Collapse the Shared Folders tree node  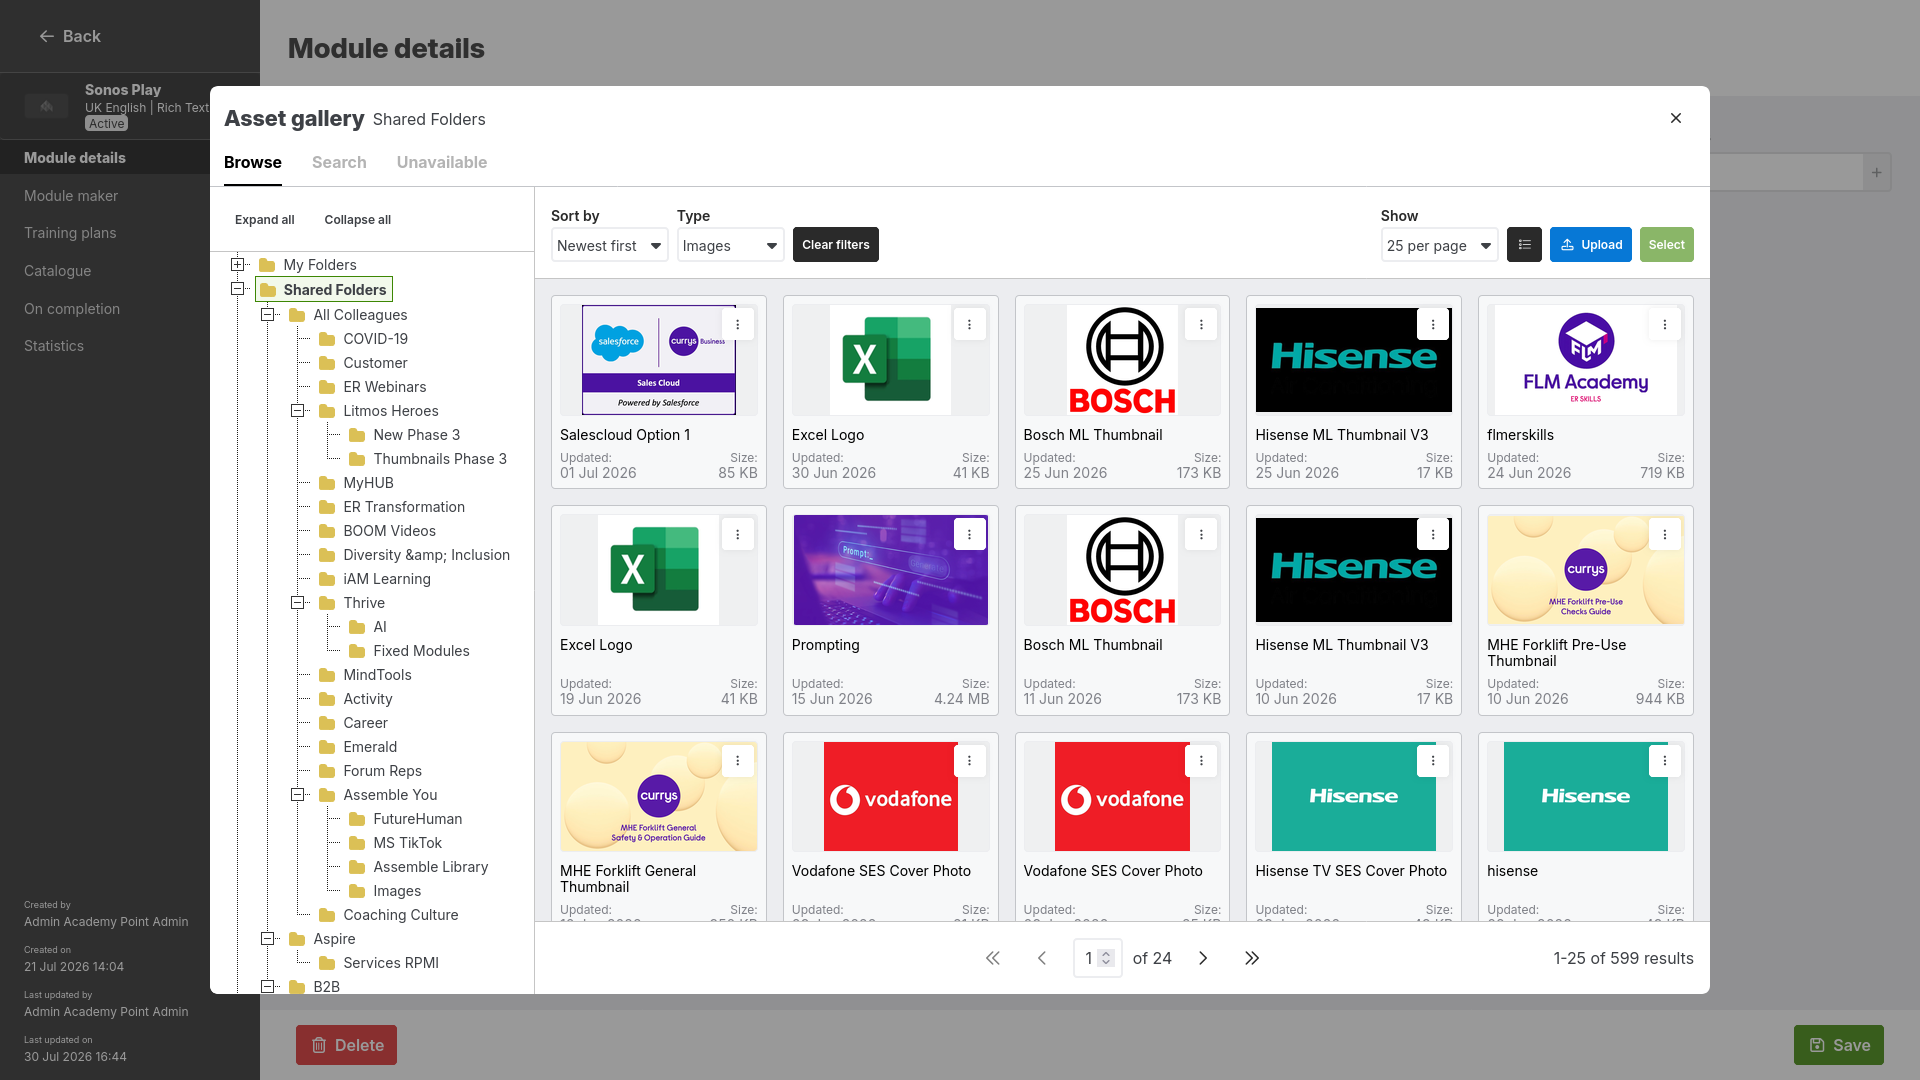[x=238, y=289]
